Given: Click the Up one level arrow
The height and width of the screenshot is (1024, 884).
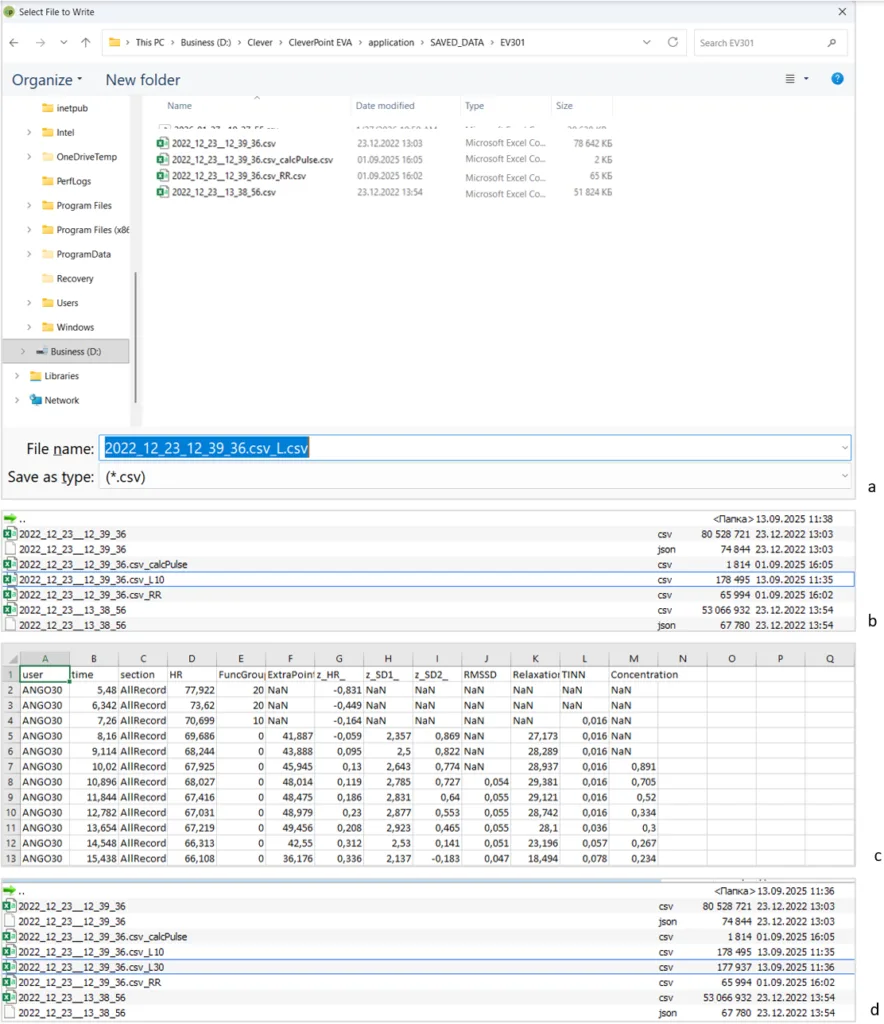Looking at the screenshot, I should pos(86,43).
